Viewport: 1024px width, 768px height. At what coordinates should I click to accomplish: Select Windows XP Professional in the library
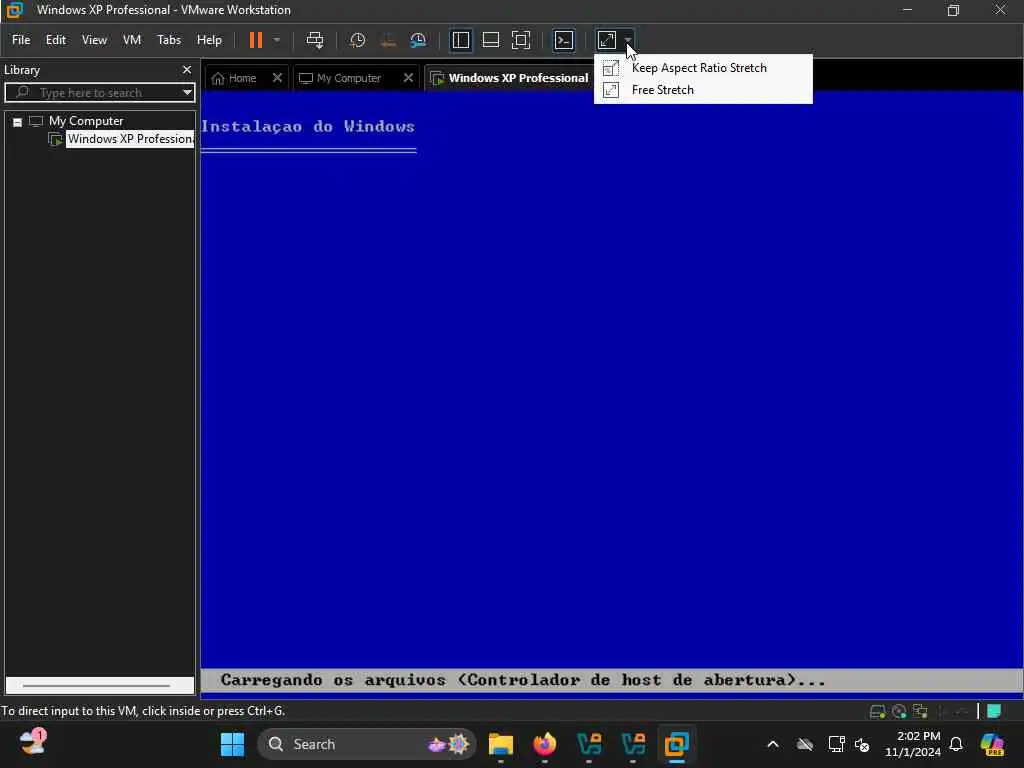pyautogui.click(x=130, y=139)
